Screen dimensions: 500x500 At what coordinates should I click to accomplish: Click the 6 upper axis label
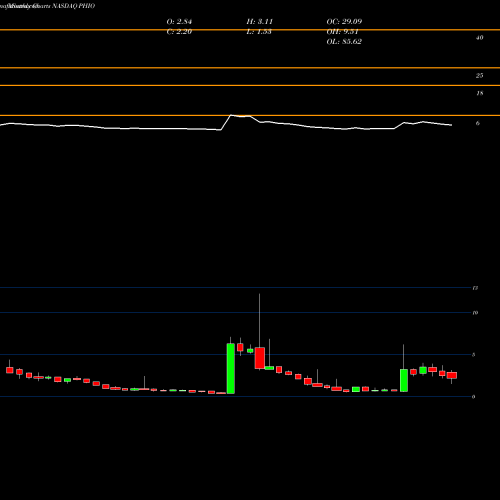[x=478, y=123]
